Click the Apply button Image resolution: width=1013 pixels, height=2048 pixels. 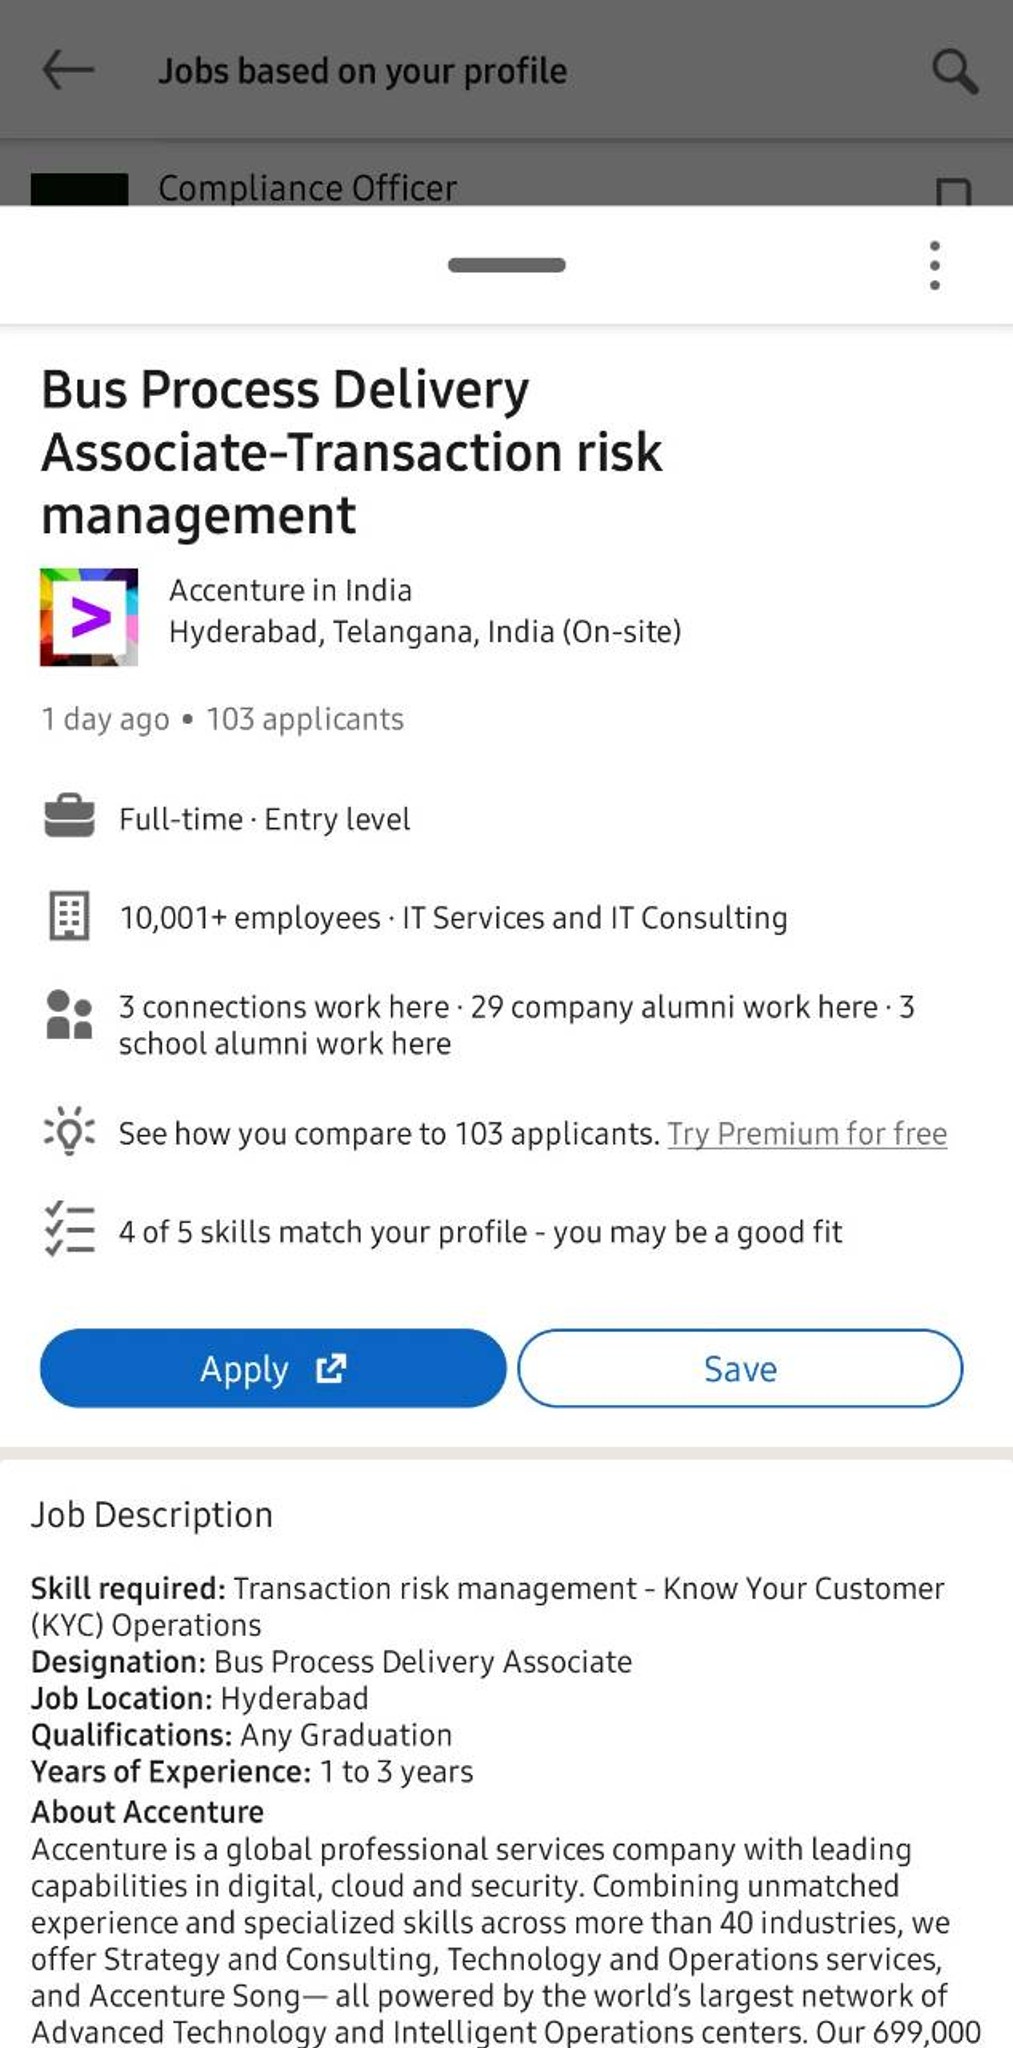pos(272,1367)
